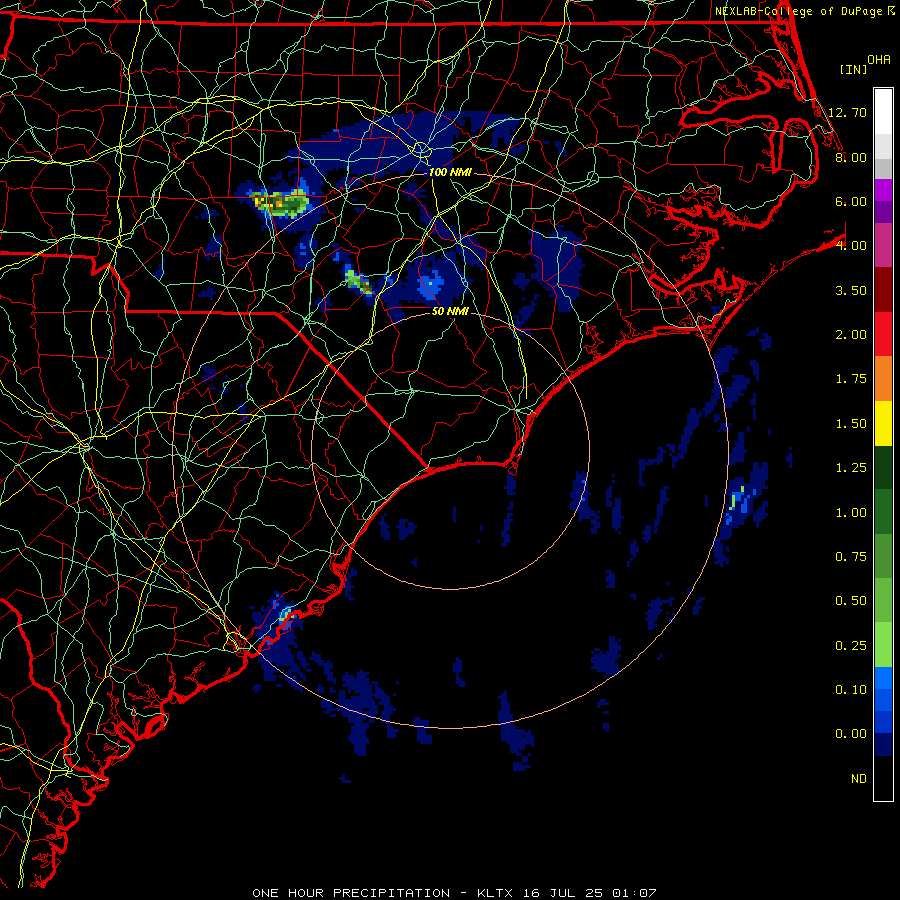The image size is (900, 900).
Task: Select the 1.75 legend value
Action: click(851, 379)
